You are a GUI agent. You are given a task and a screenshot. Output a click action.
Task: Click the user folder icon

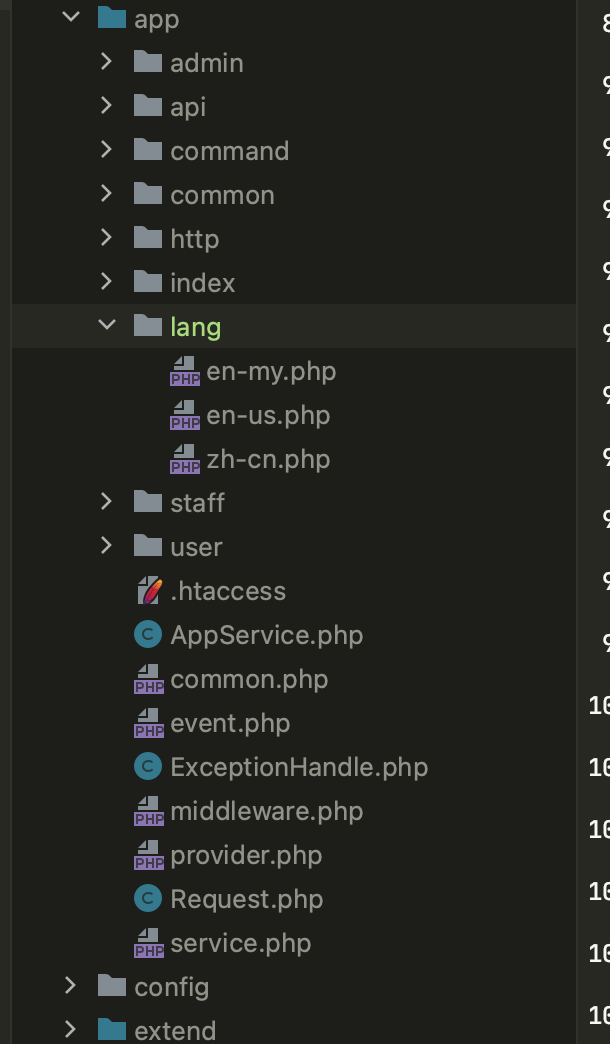pos(148,545)
